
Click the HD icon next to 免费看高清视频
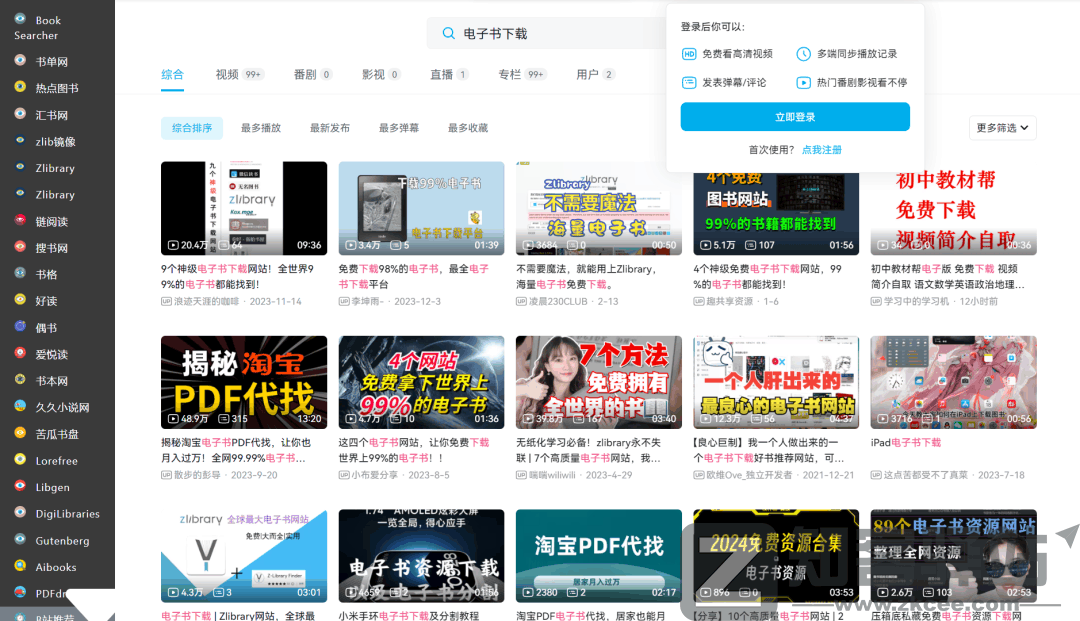click(688, 54)
